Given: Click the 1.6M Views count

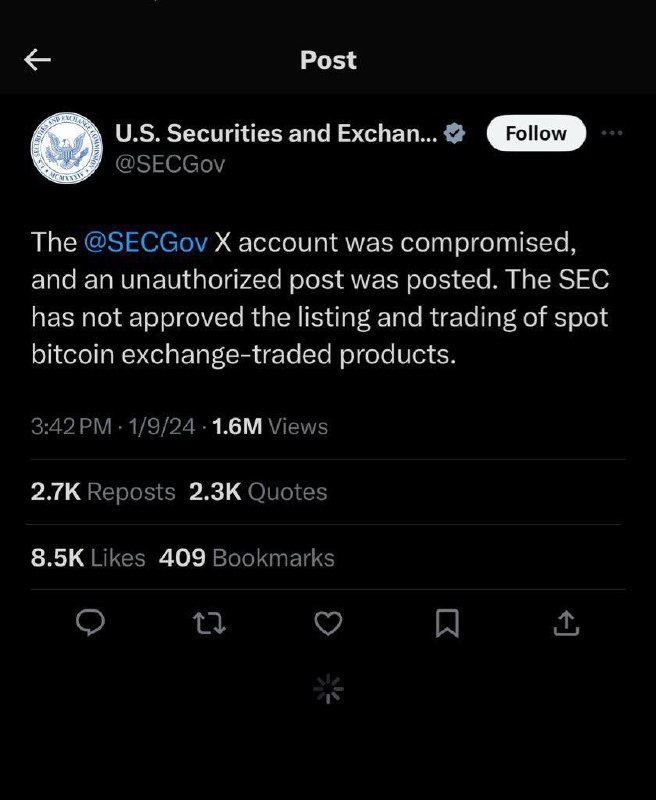Looking at the screenshot, I should 270,427.
